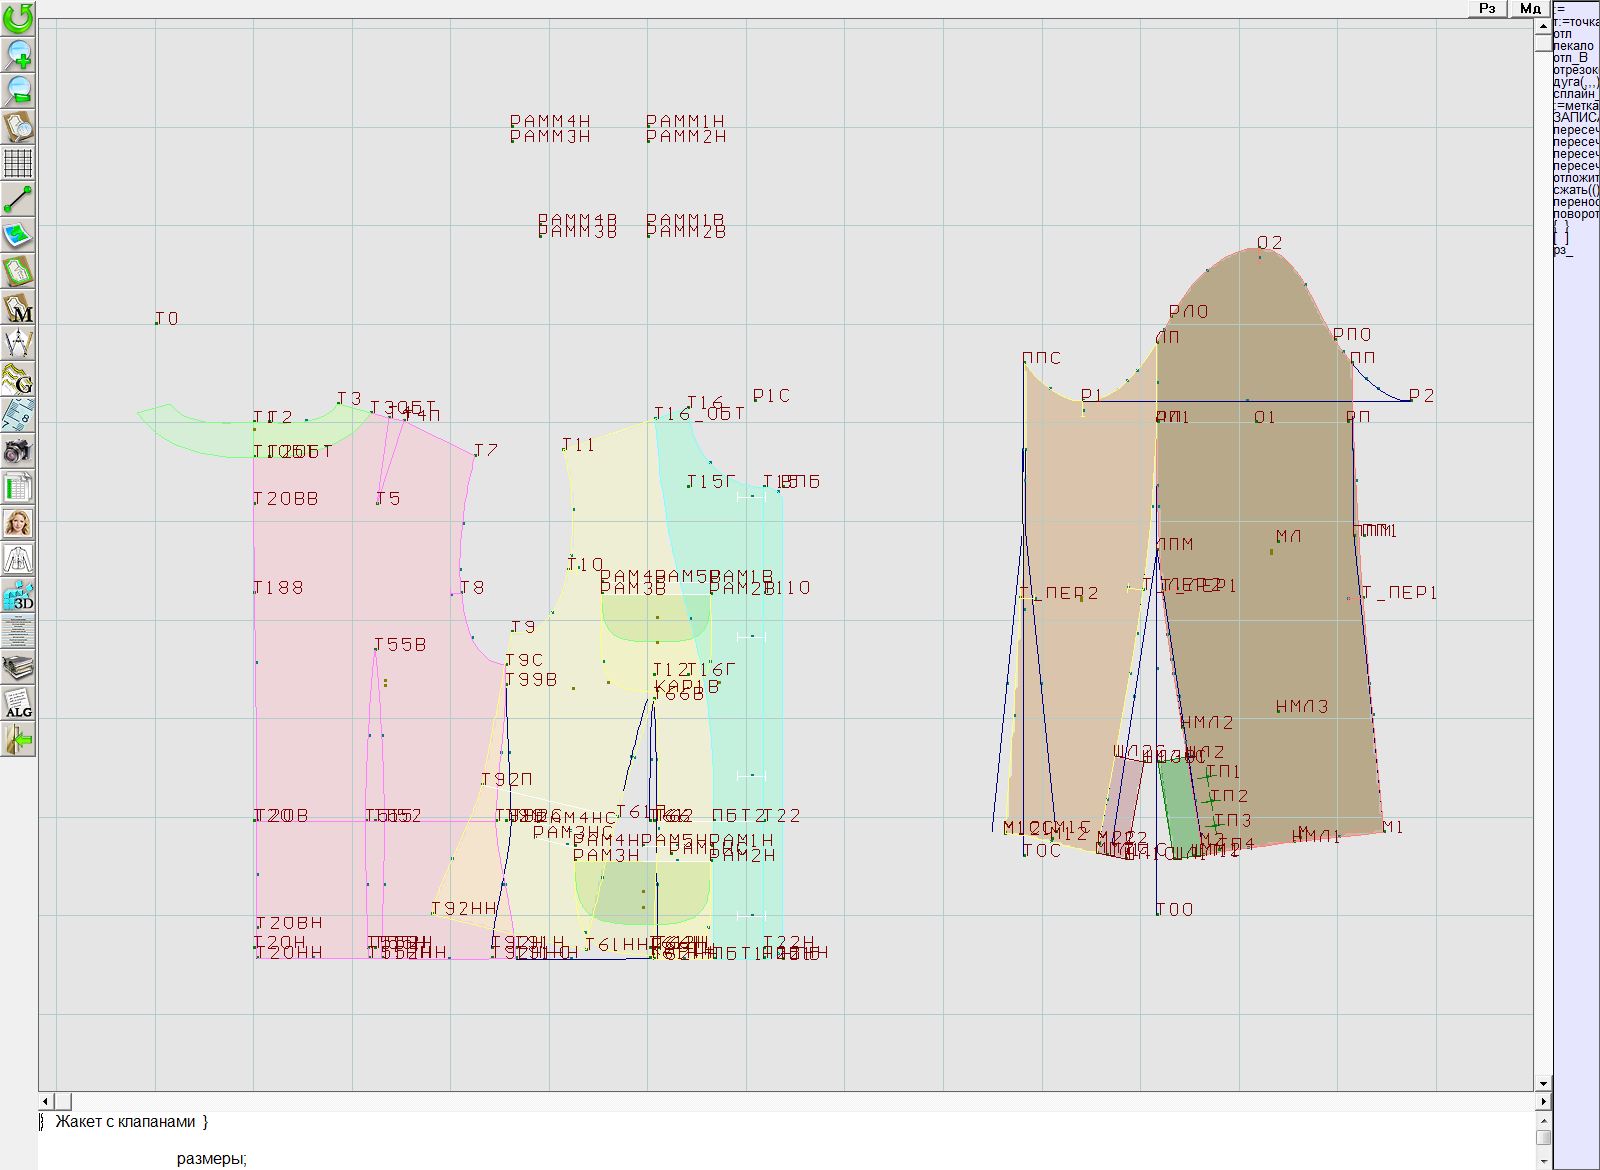Open the compass measuring tool

(18, 343)
